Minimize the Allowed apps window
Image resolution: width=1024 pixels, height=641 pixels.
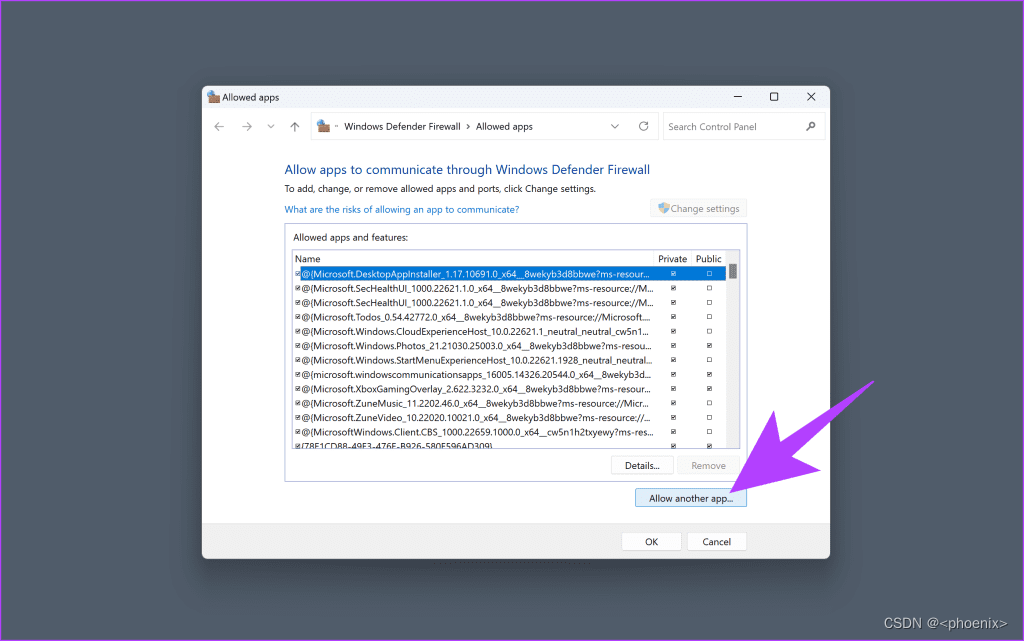[738, 97]
